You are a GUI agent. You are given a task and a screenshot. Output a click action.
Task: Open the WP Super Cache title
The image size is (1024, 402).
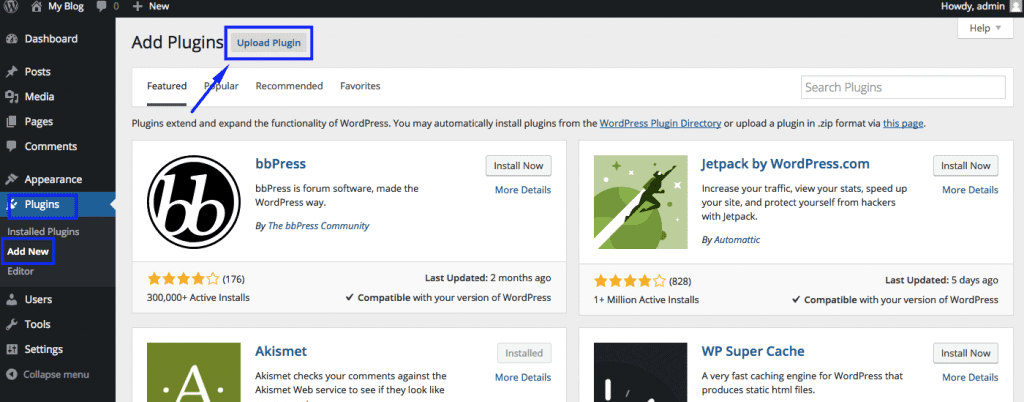(753, 351)
